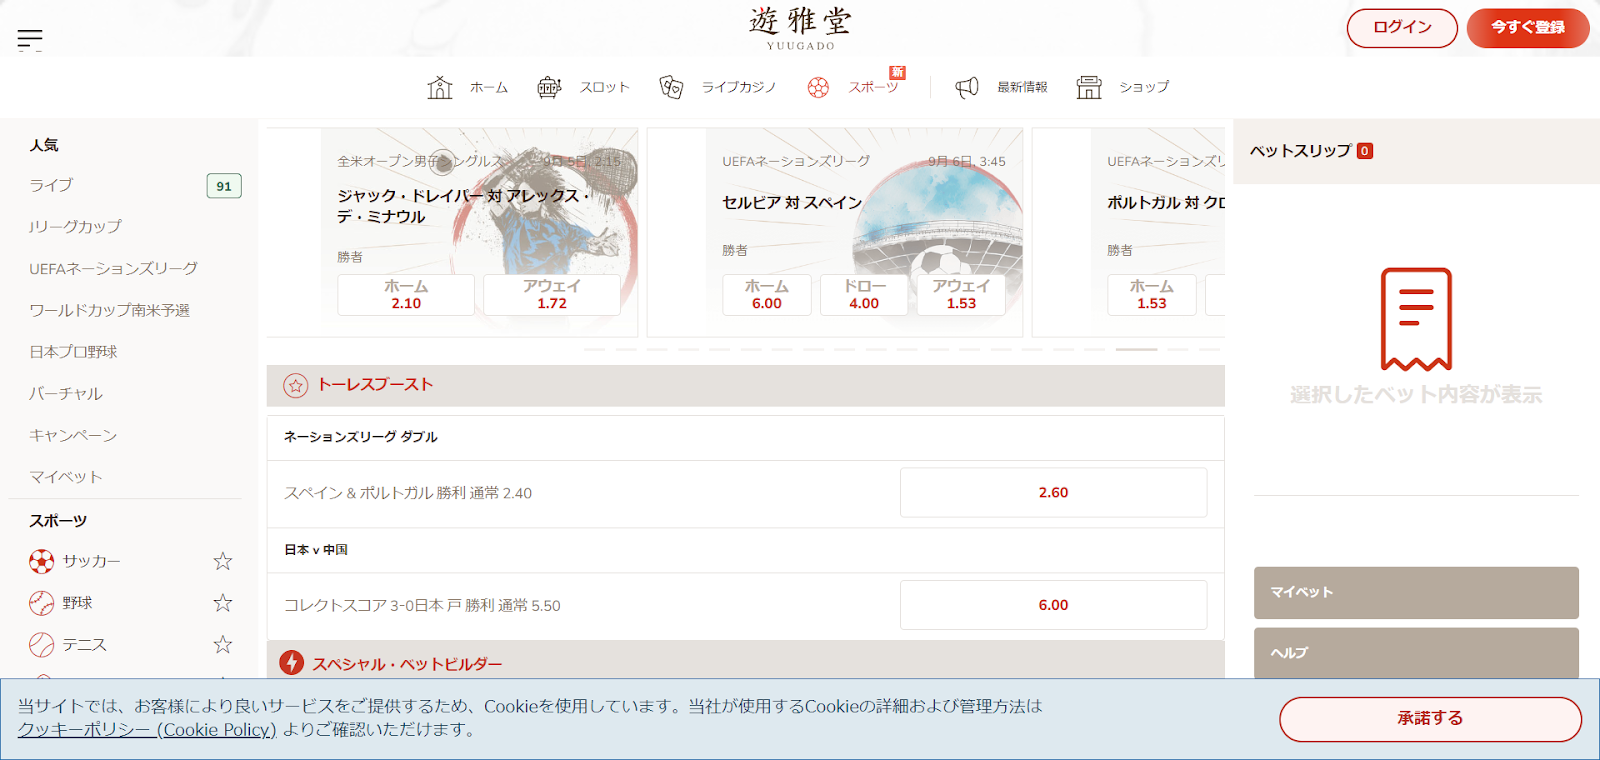
Task: Select the 2.60 Nations League double odds
Action: [x=1053, y=493]
